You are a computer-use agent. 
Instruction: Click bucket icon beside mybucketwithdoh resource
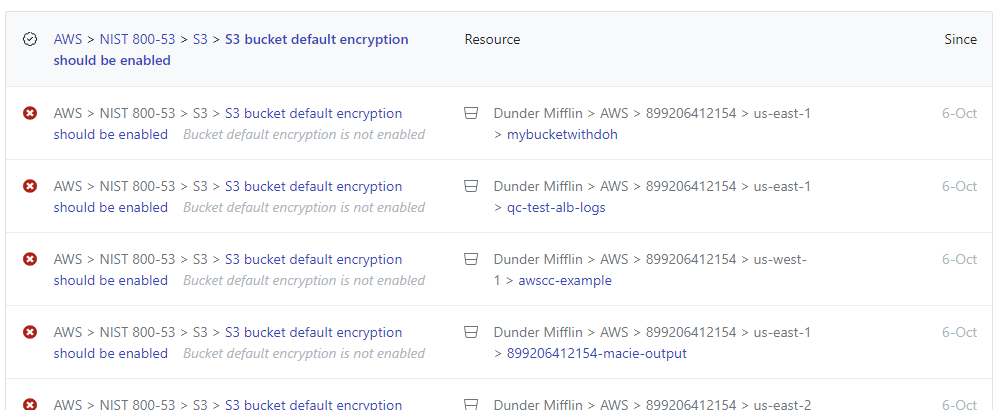[x=470, y=113]
